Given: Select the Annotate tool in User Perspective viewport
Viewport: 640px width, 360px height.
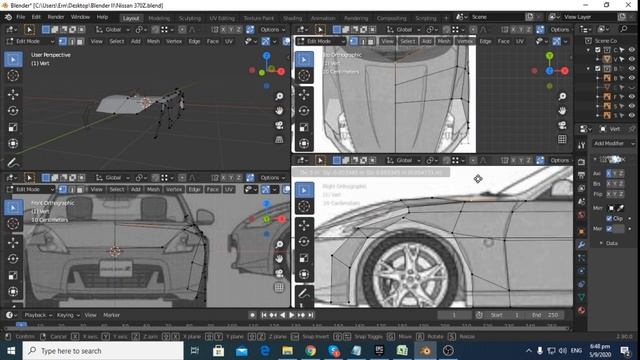Looking at the screenshot, I should tap(13, 162).
